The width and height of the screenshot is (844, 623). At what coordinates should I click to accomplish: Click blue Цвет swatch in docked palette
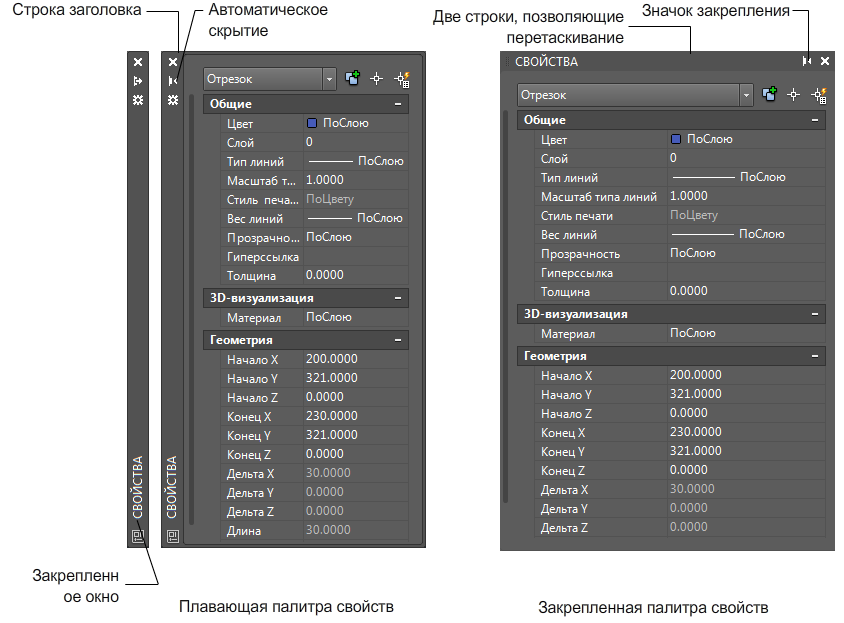point(676,139)
